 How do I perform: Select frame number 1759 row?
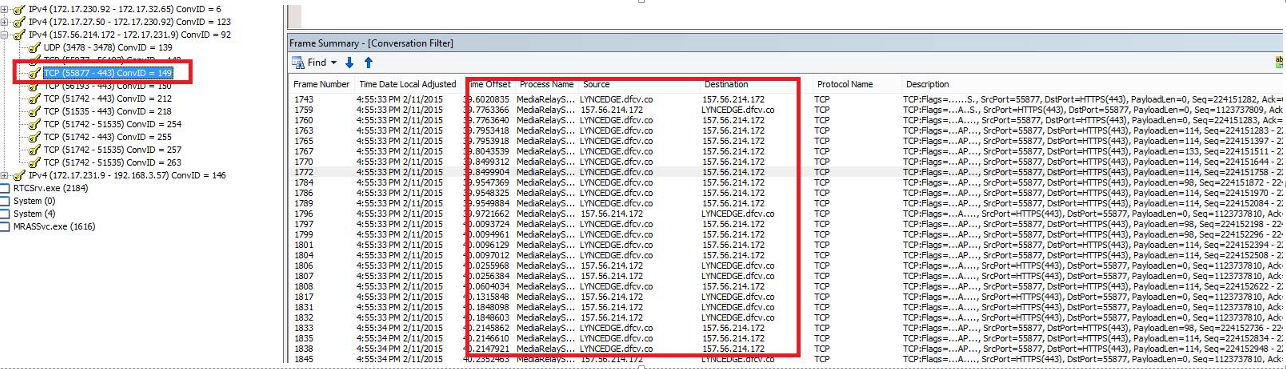(x=787, y=110)
